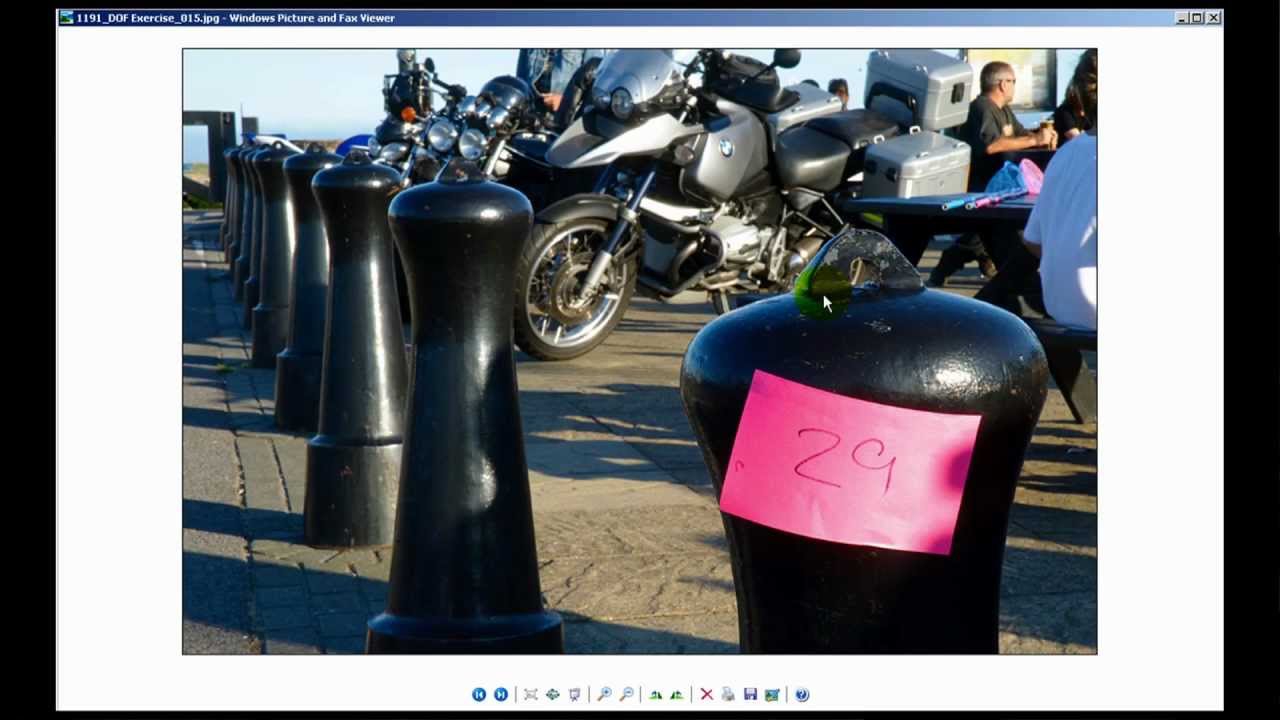Zoom in on the picture
Viewport: 1280px width, 720px height.
coord(604,694)
